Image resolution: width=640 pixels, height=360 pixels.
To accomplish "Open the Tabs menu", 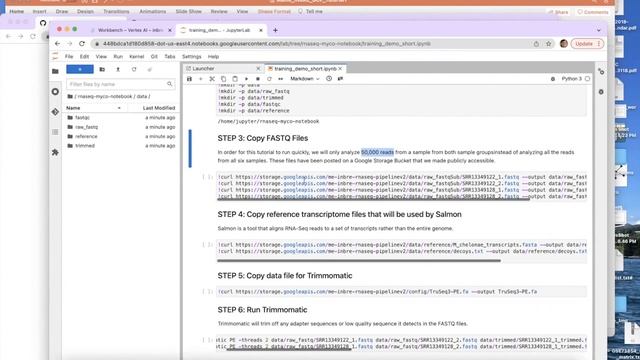I will 170,57.
